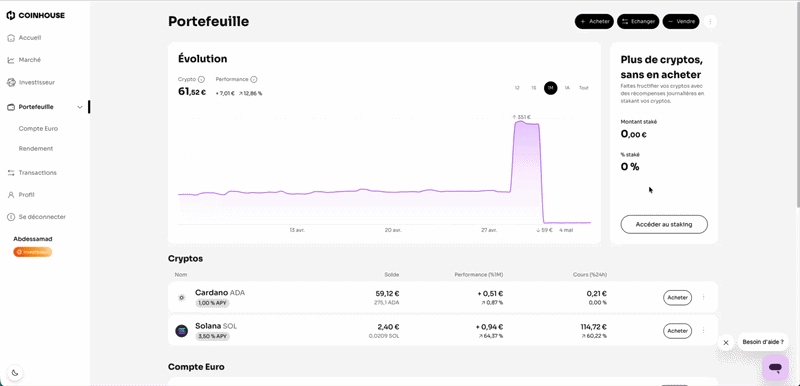Screen dimensions: 800x386
Task: Go to Transactions page
Action: click(x=38, y=173)
